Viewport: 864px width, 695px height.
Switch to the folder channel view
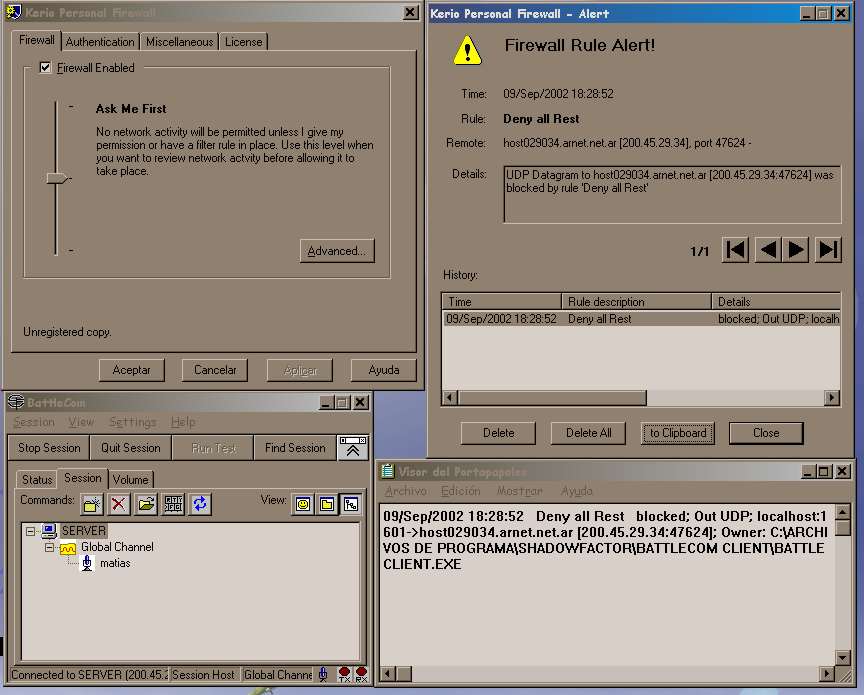click(x=327, y=504)
